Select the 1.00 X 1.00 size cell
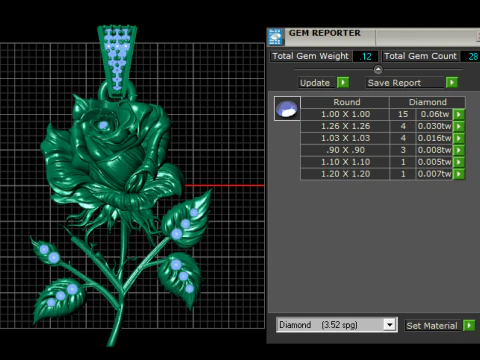The height and width of the screenshot is (360, 480). point(345,114)
